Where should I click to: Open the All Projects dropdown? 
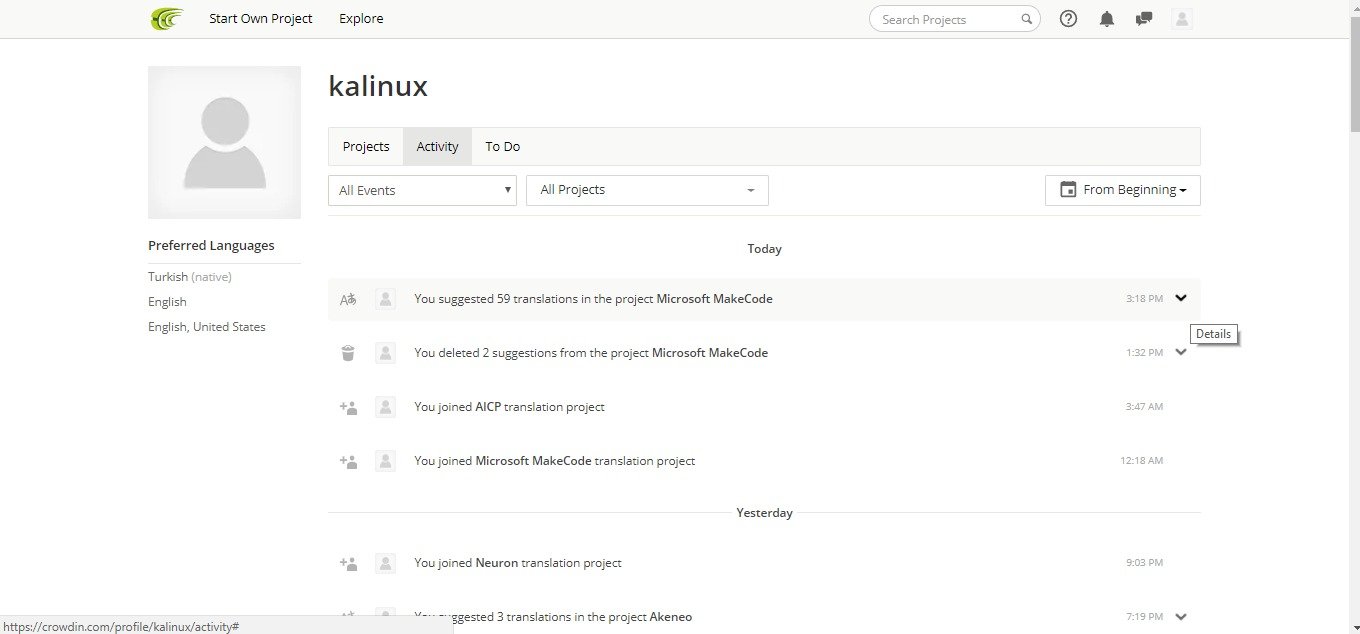point(647,190)
